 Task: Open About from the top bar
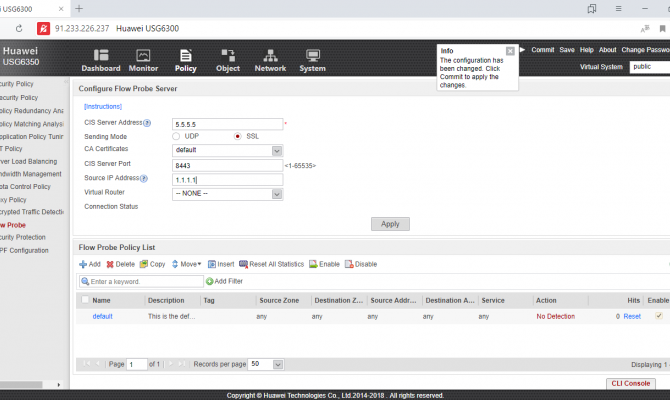(607, 50)
